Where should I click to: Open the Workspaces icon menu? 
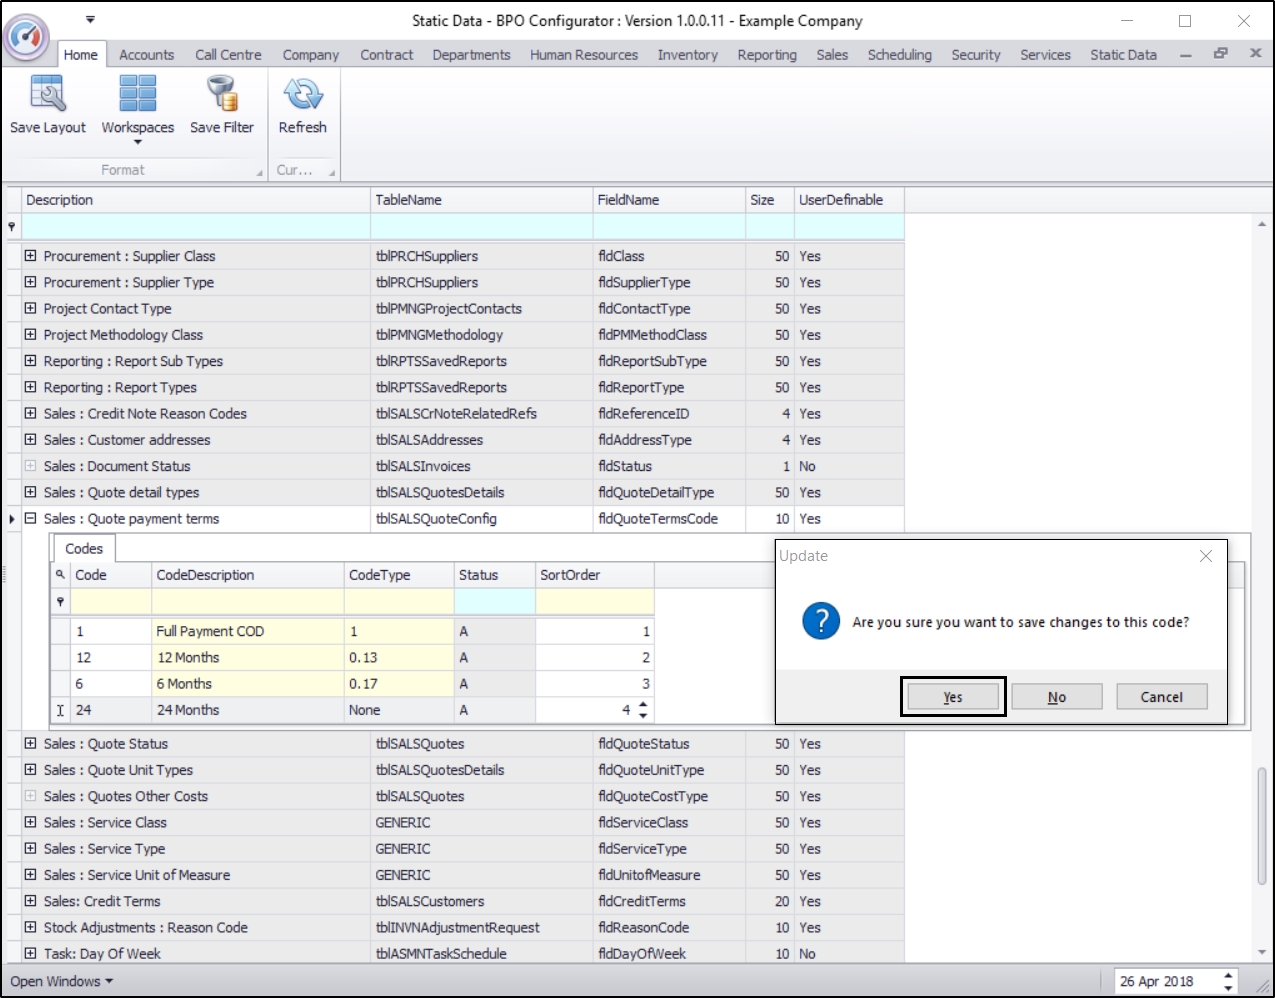pyautogui.click(x=137, y=95)
